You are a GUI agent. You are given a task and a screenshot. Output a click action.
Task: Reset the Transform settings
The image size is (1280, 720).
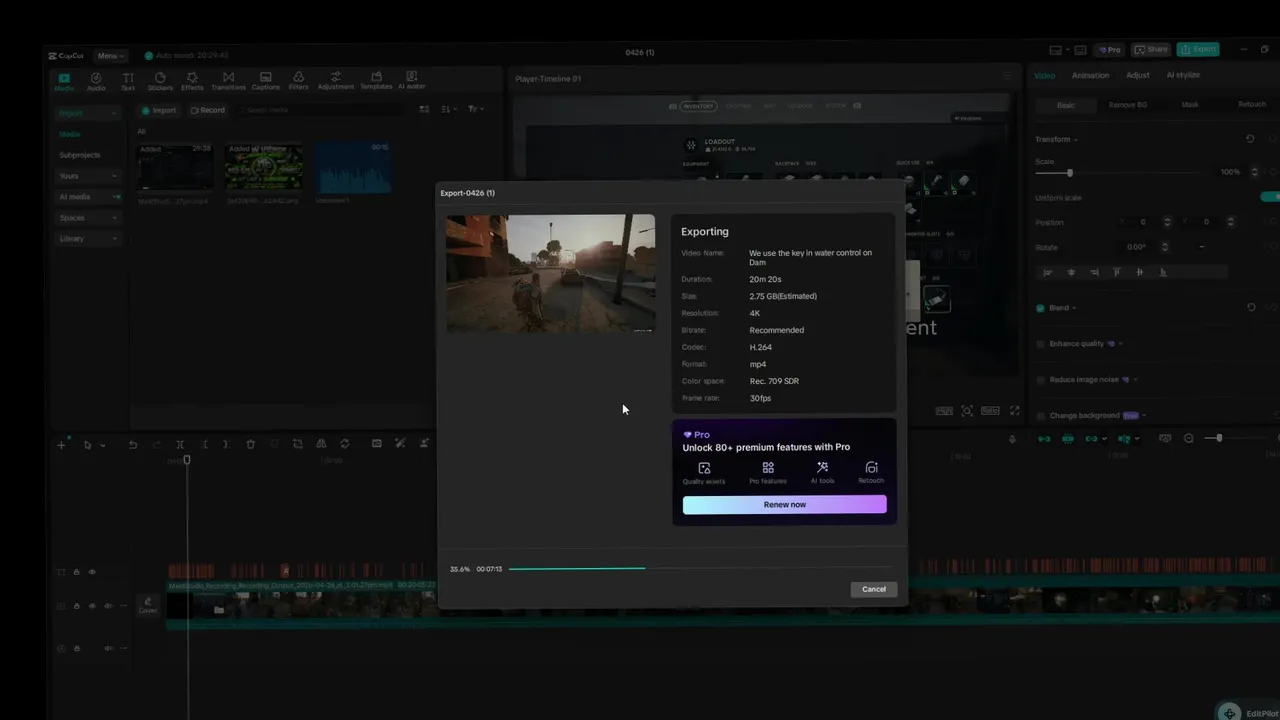[x=1250, y=139]
